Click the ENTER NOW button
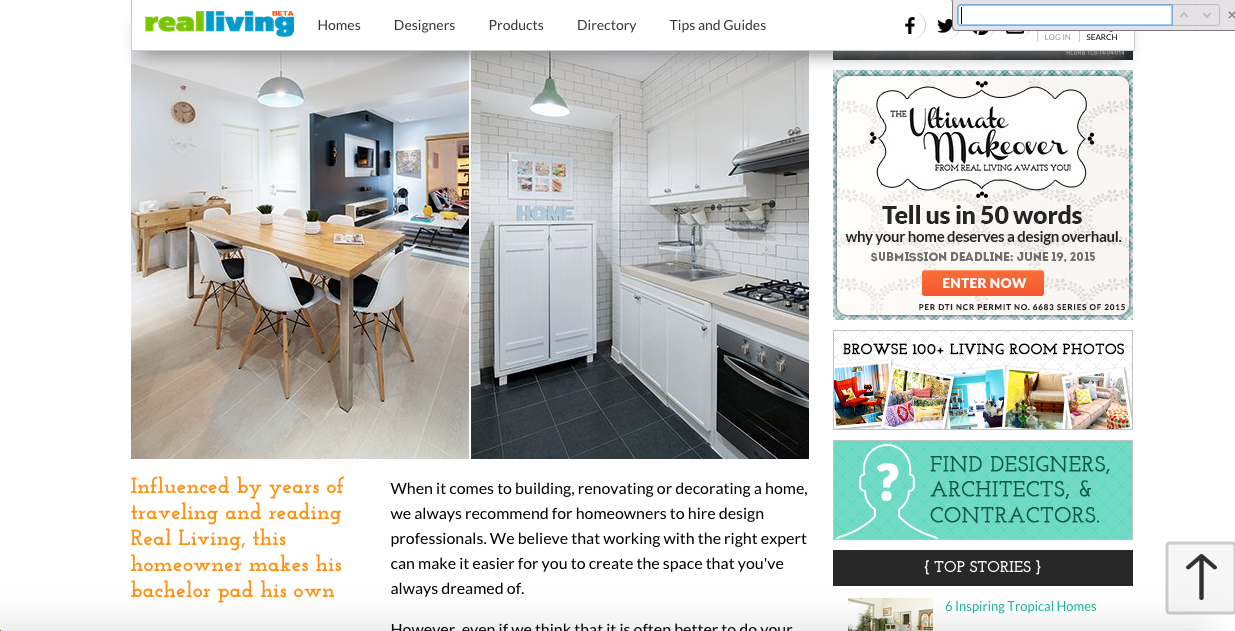The height and width of the screenshot is (631, 1235). (x=983, y=283)
